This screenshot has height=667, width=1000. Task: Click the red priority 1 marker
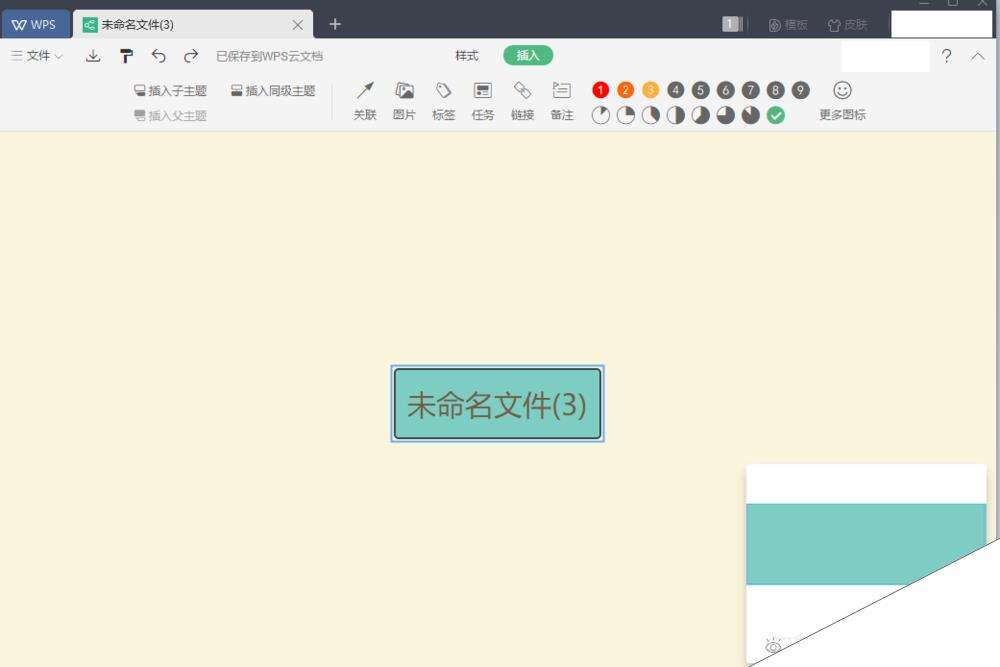[600, 90]
